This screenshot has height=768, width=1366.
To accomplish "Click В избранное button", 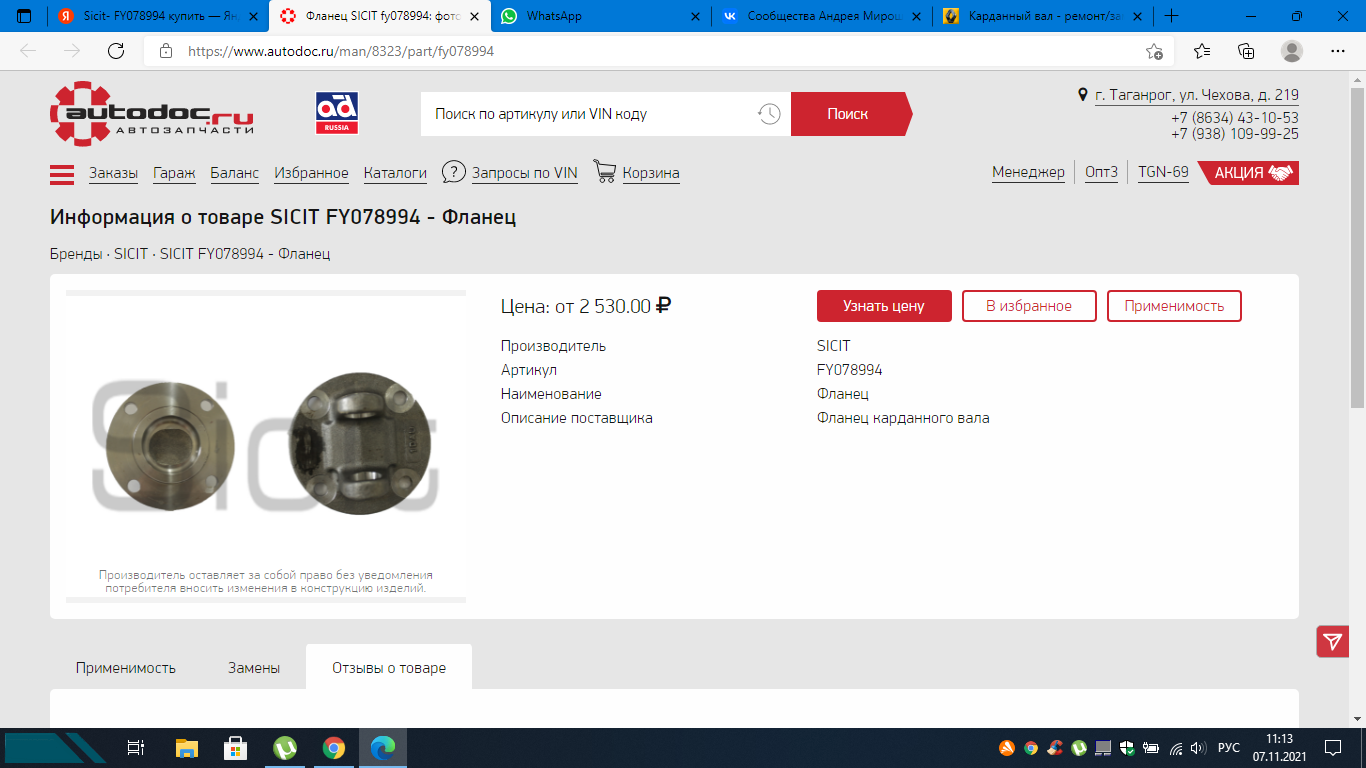I will [x=1029, y=306].
